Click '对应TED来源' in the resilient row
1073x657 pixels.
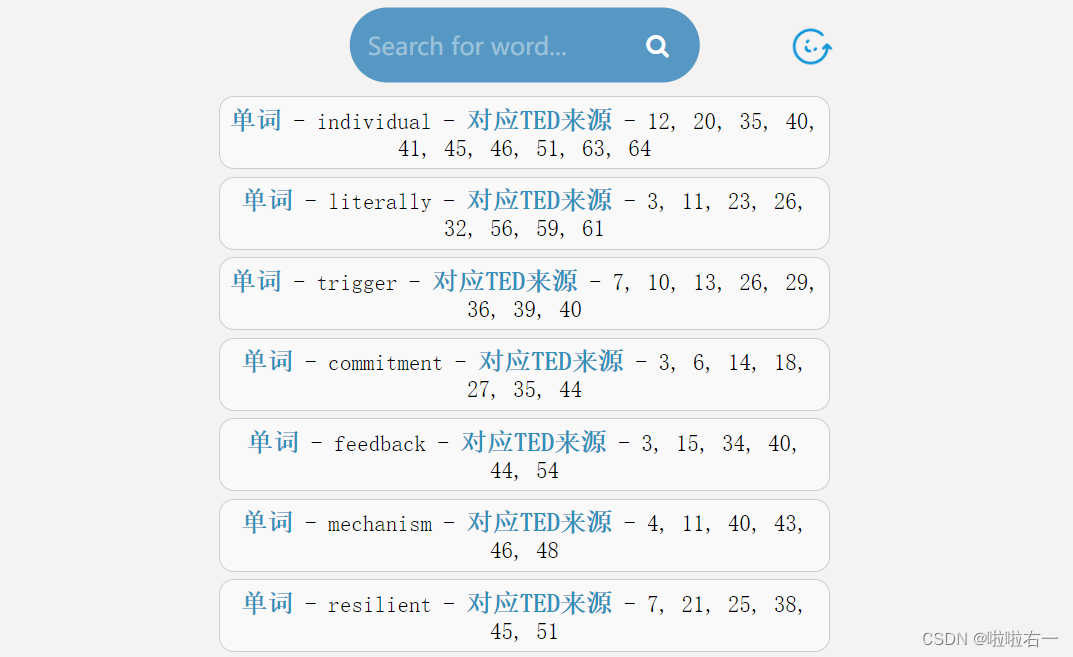(539, 603)
